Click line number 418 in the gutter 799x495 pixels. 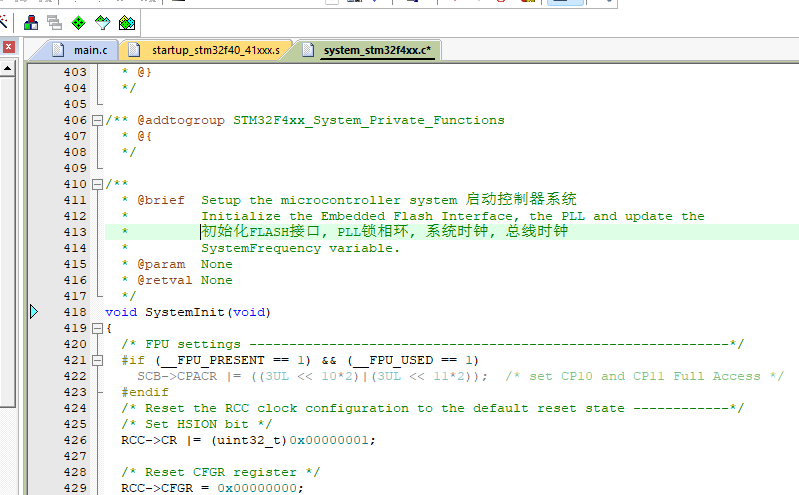[x=75, y=312]
